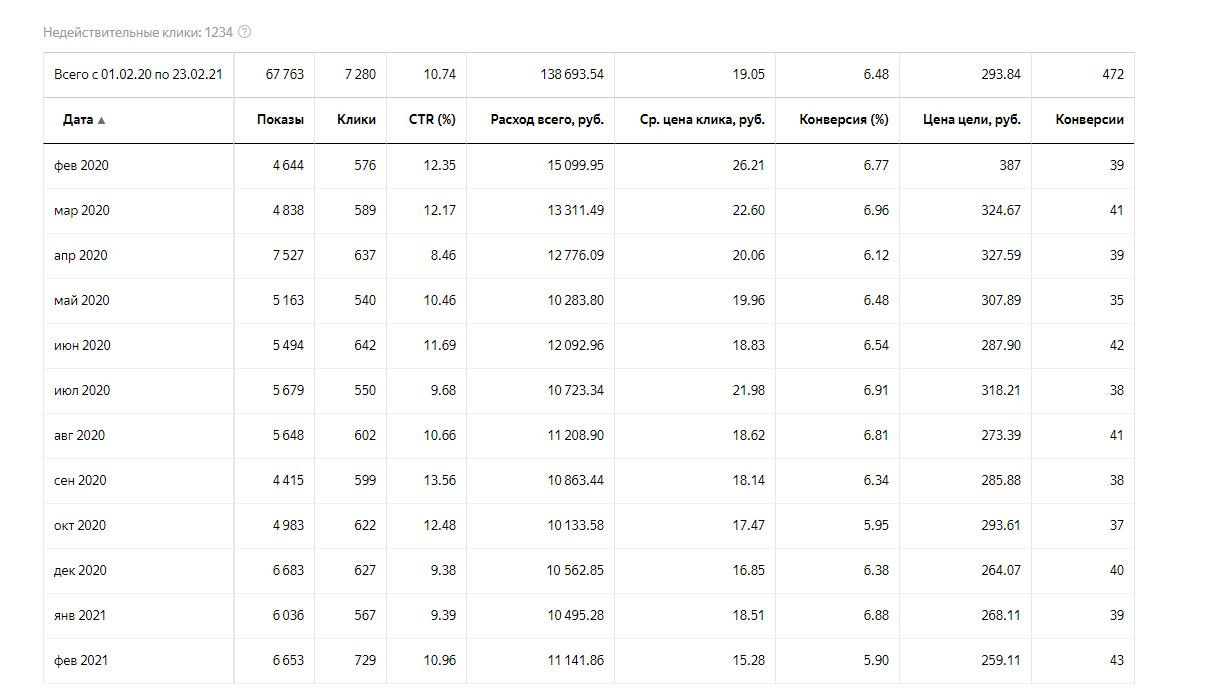
Task: Click the Цена цели, руб. header
Action: (x=972, y=119)
